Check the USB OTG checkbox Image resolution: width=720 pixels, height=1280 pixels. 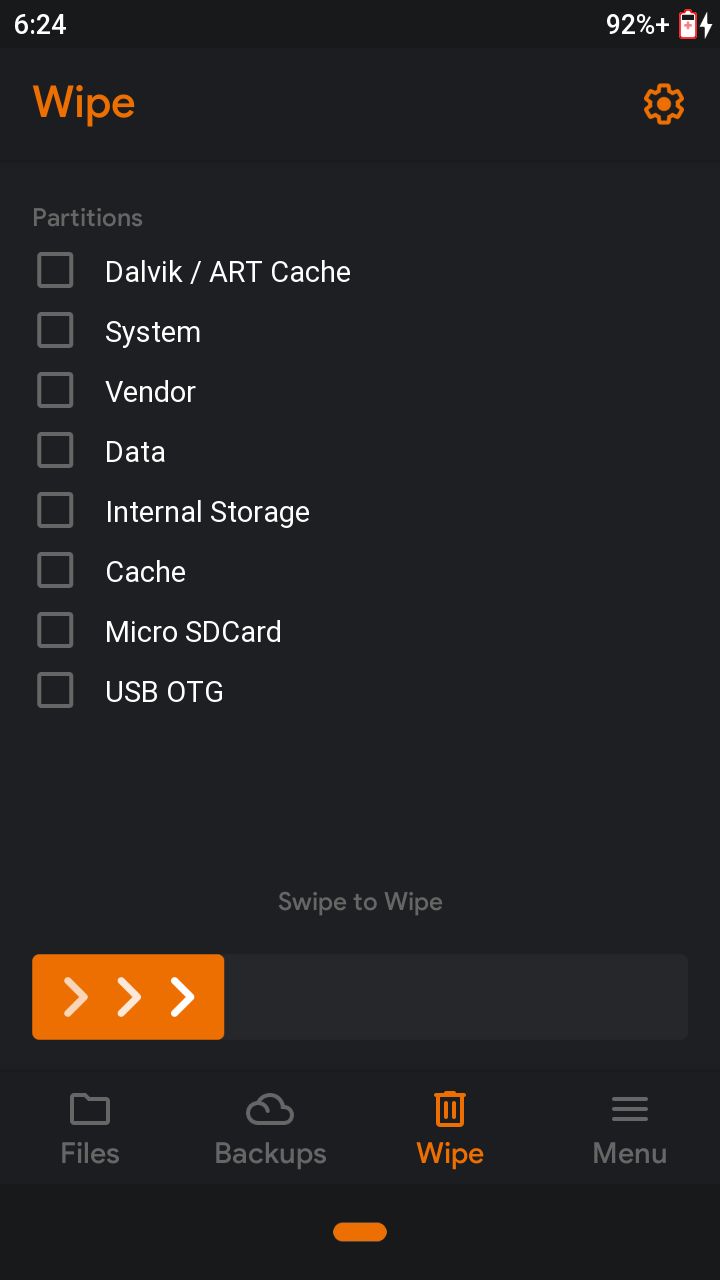[x=55, y=690]
